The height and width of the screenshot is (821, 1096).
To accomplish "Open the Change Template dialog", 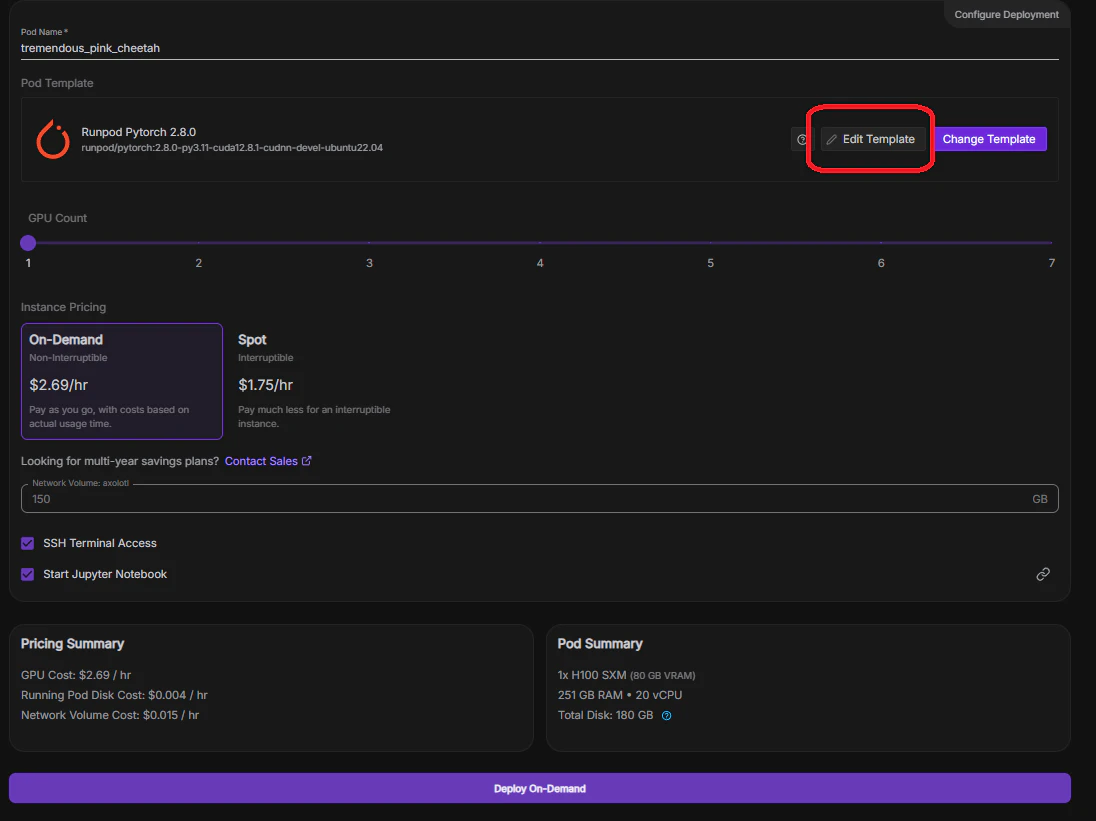I will 988,139.
